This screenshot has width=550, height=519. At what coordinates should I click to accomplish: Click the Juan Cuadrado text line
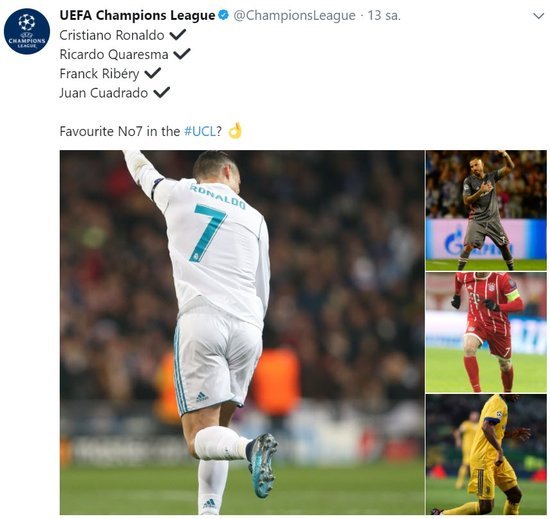click(104, 93)
